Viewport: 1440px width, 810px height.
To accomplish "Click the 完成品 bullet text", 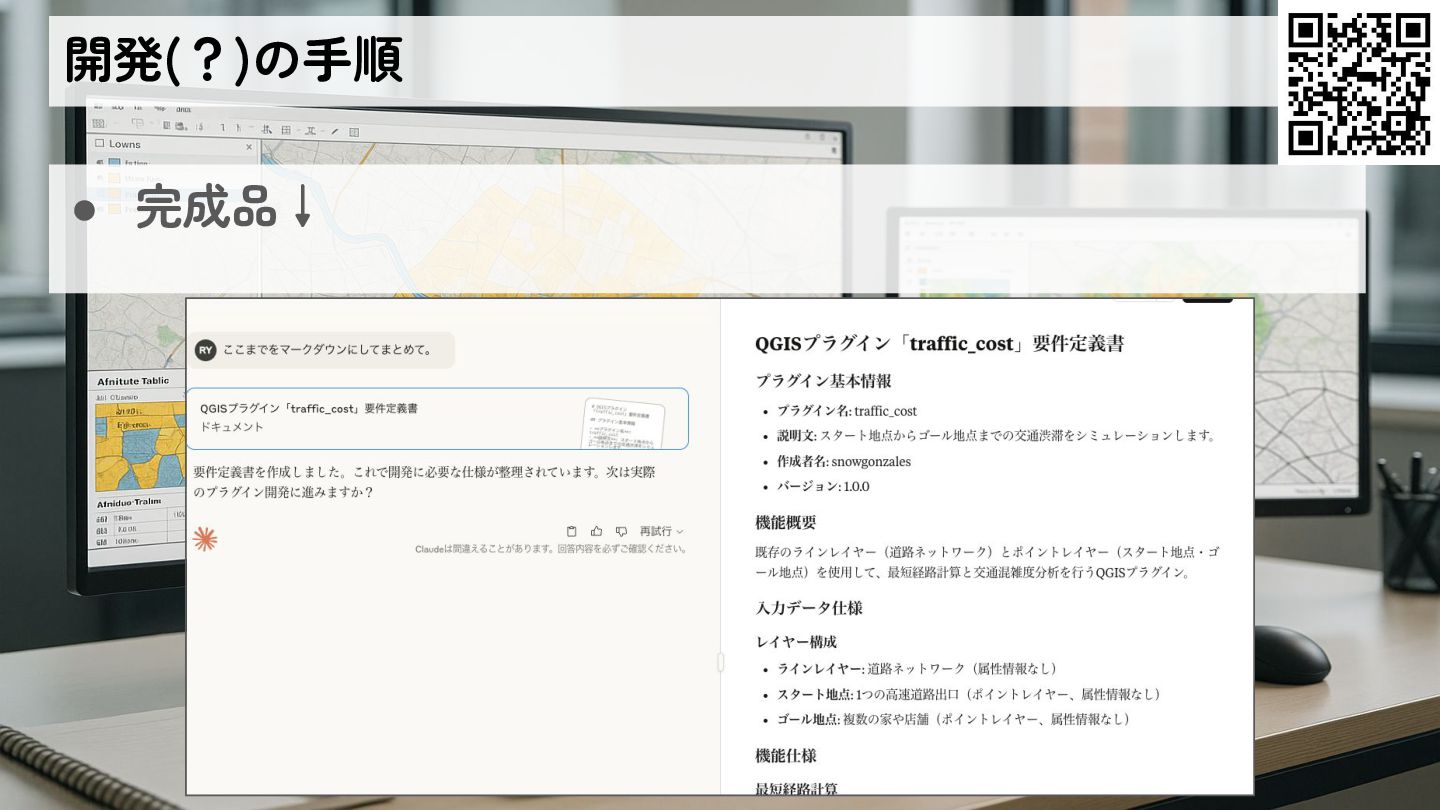I will coord(206,208).
